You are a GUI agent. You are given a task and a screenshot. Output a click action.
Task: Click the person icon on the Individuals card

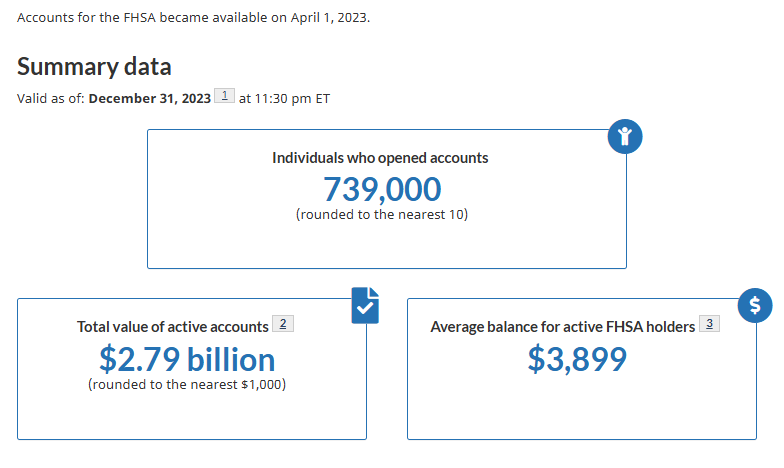coord(625,137)
